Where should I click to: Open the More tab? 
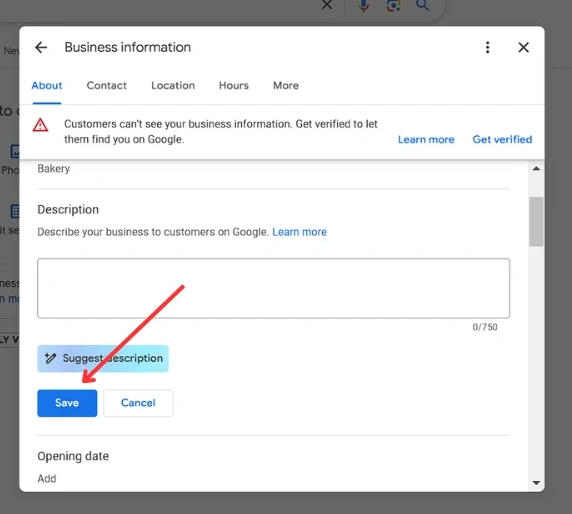[286, 85]
